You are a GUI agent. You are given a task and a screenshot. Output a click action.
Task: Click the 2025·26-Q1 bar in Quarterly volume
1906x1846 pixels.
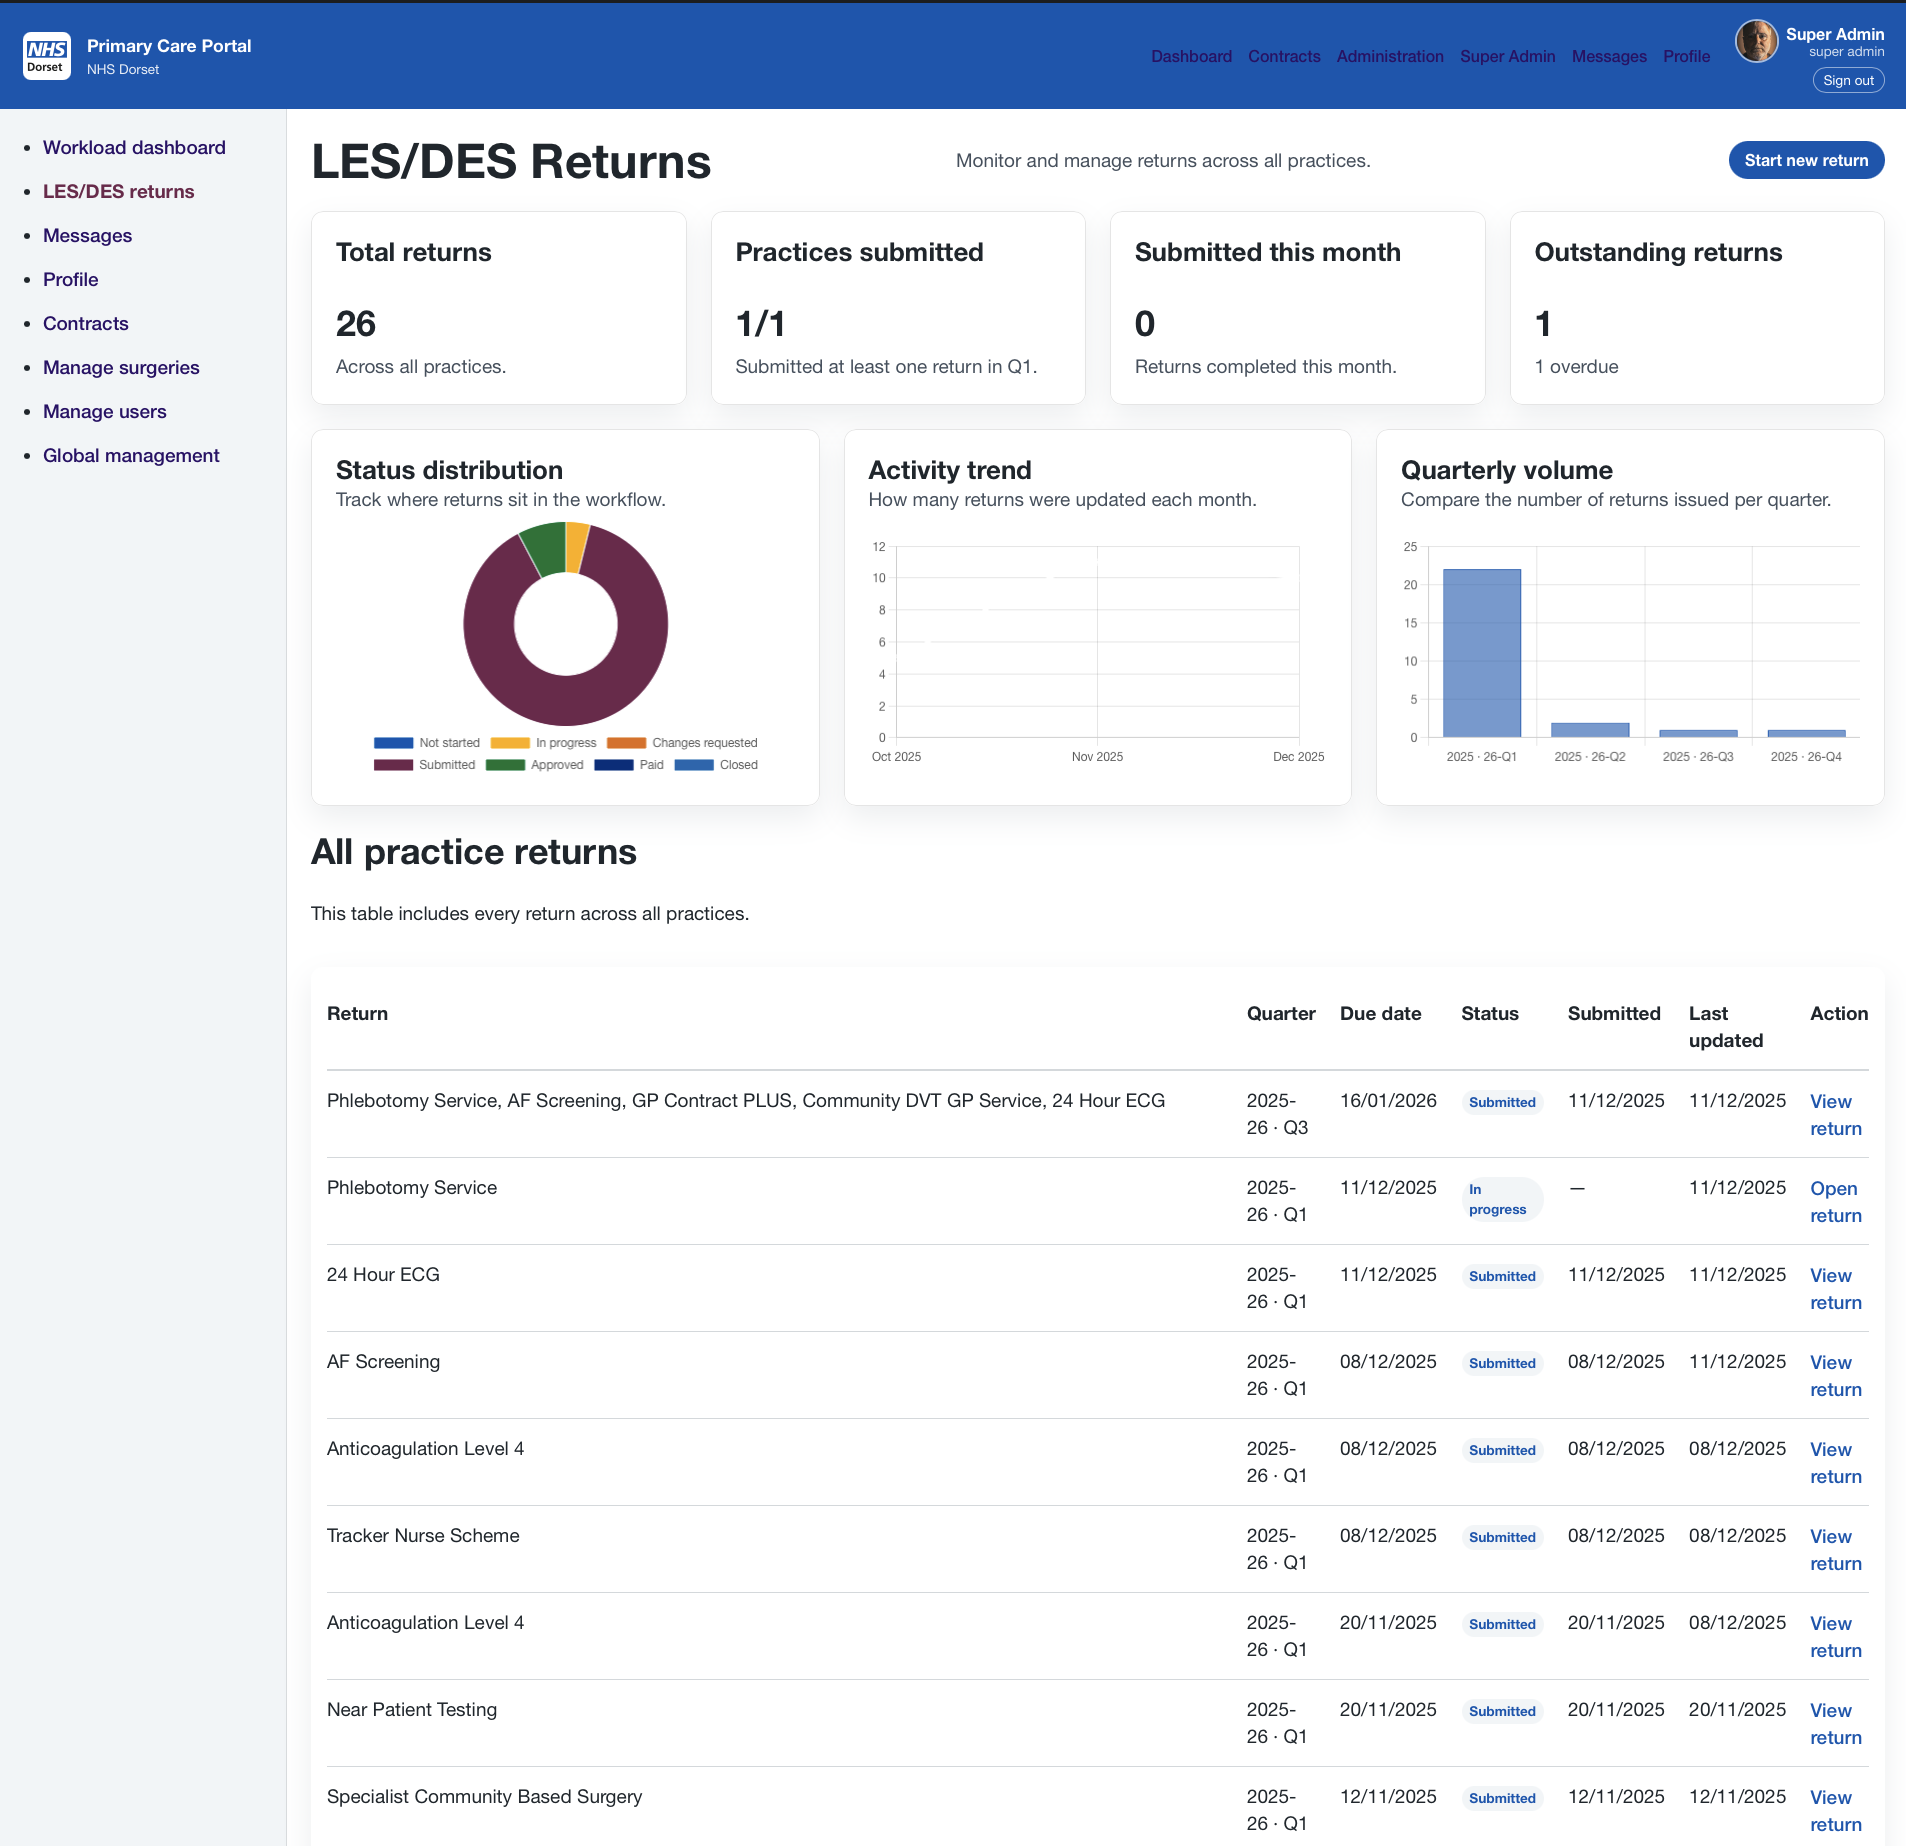(1481, 655)
